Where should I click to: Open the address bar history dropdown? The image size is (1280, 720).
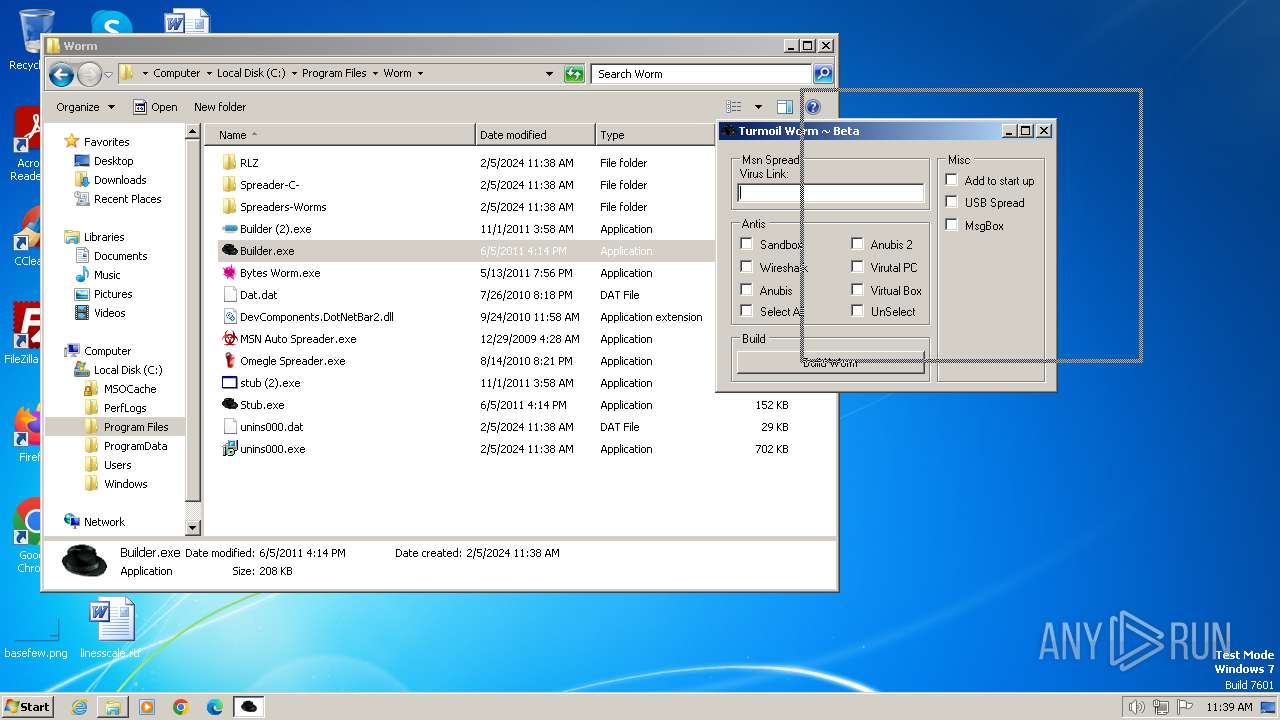coord(549,74)
